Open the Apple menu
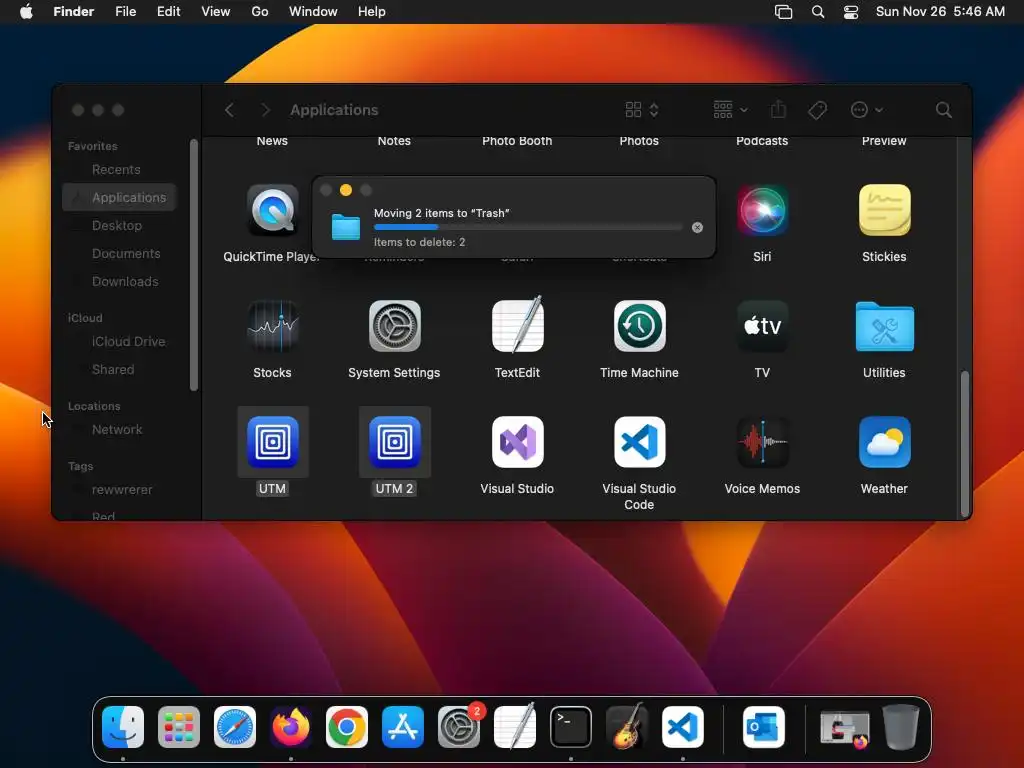Screen dimensions: 1024x768 pyautogui.click(x=26, y=12)
